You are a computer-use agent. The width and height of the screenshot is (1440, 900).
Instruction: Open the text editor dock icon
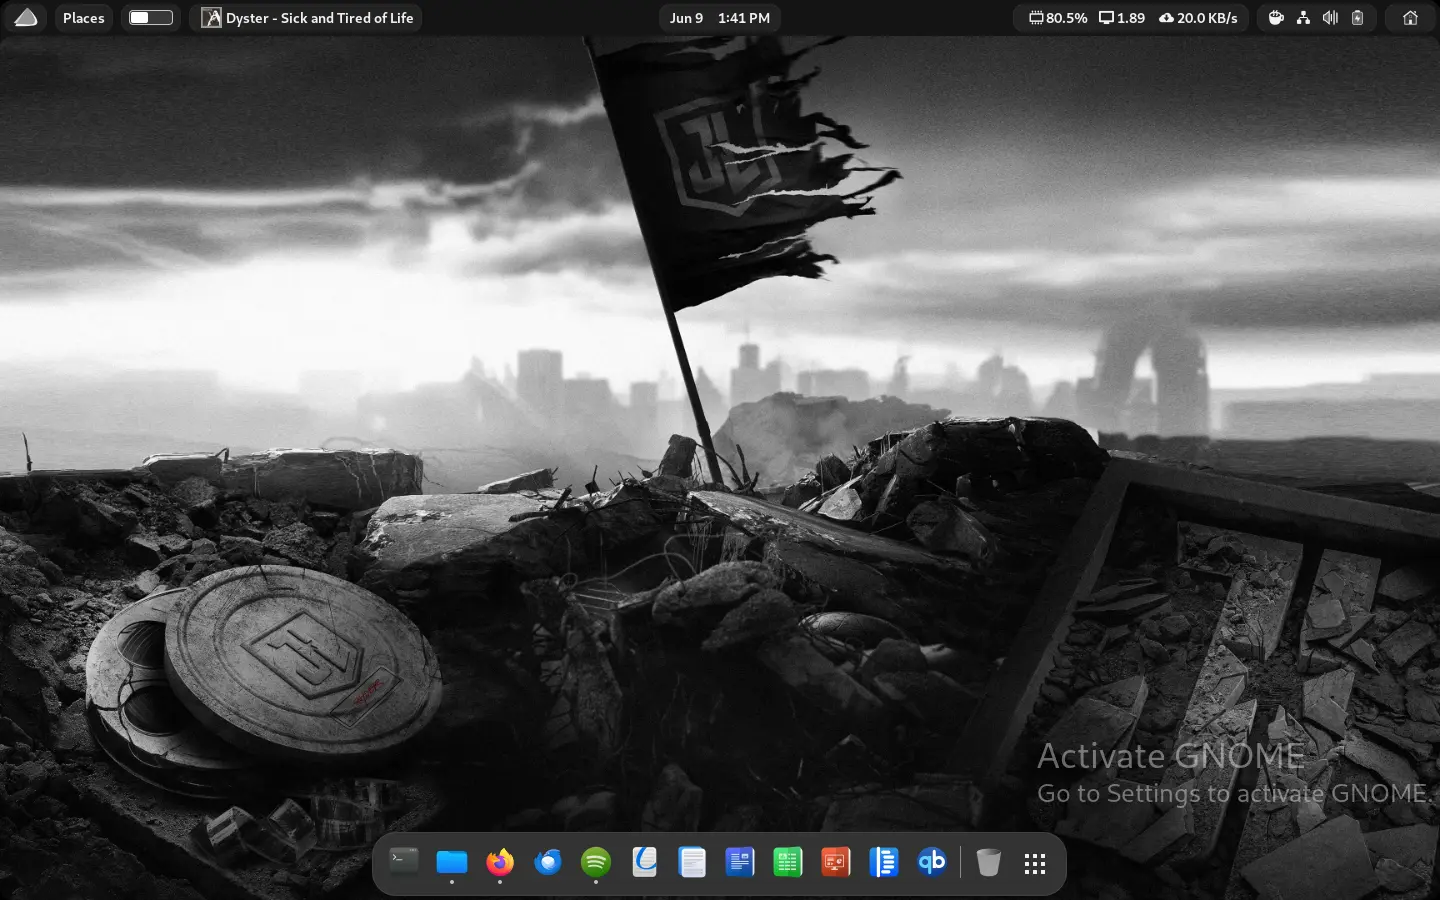pos(692,862)
